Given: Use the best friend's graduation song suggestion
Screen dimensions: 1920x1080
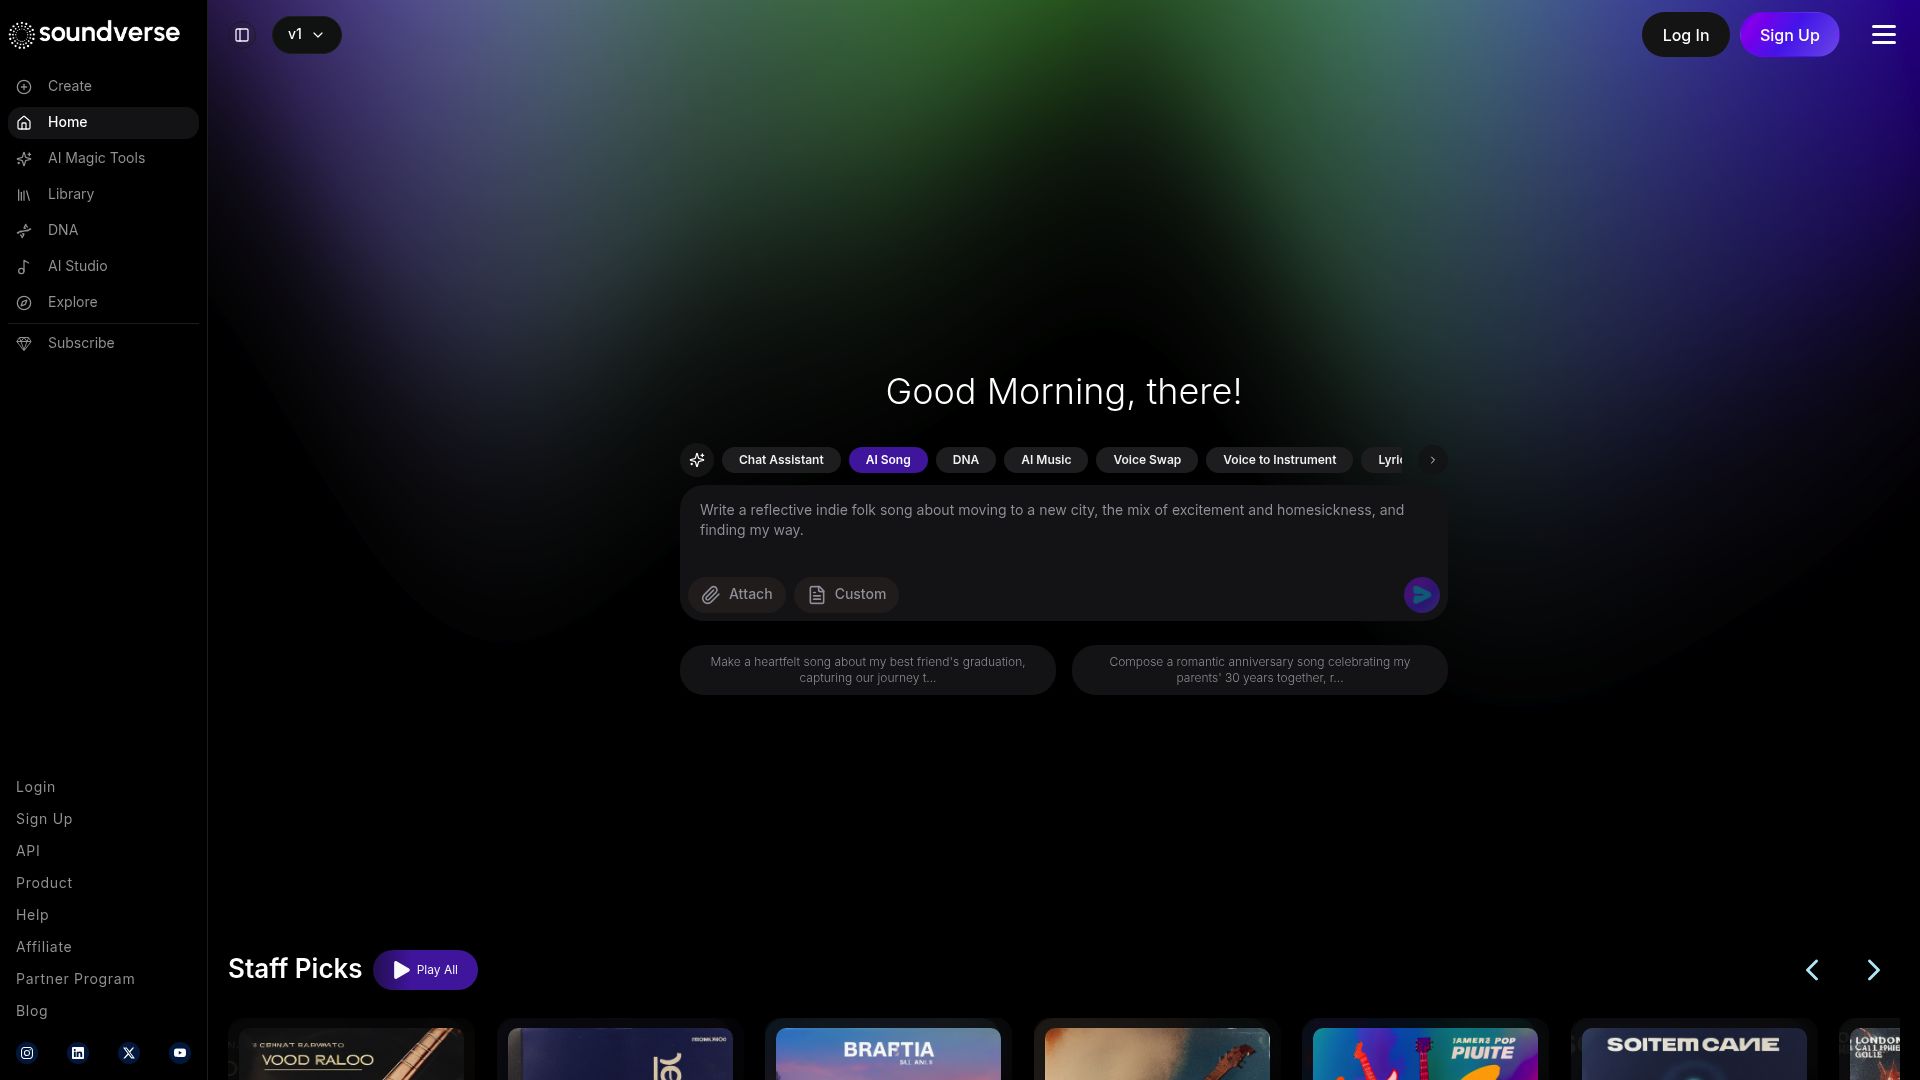Looking at the screenshot, I should pos(868,670).
